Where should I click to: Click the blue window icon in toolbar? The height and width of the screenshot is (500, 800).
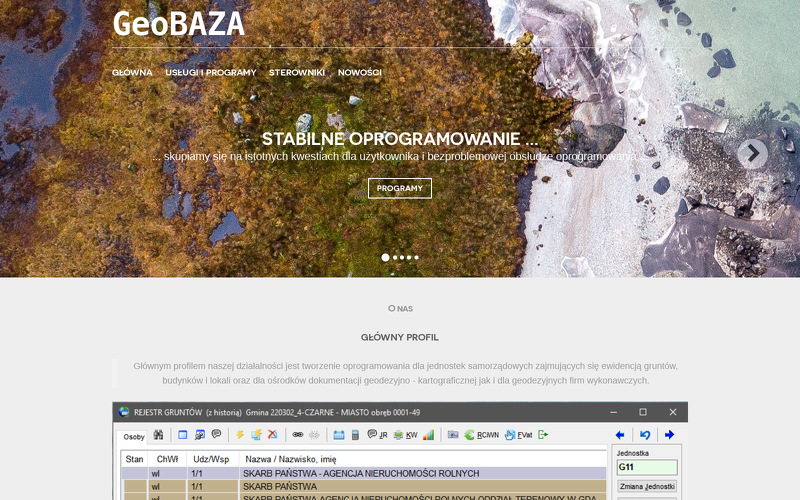coord(183,435)
